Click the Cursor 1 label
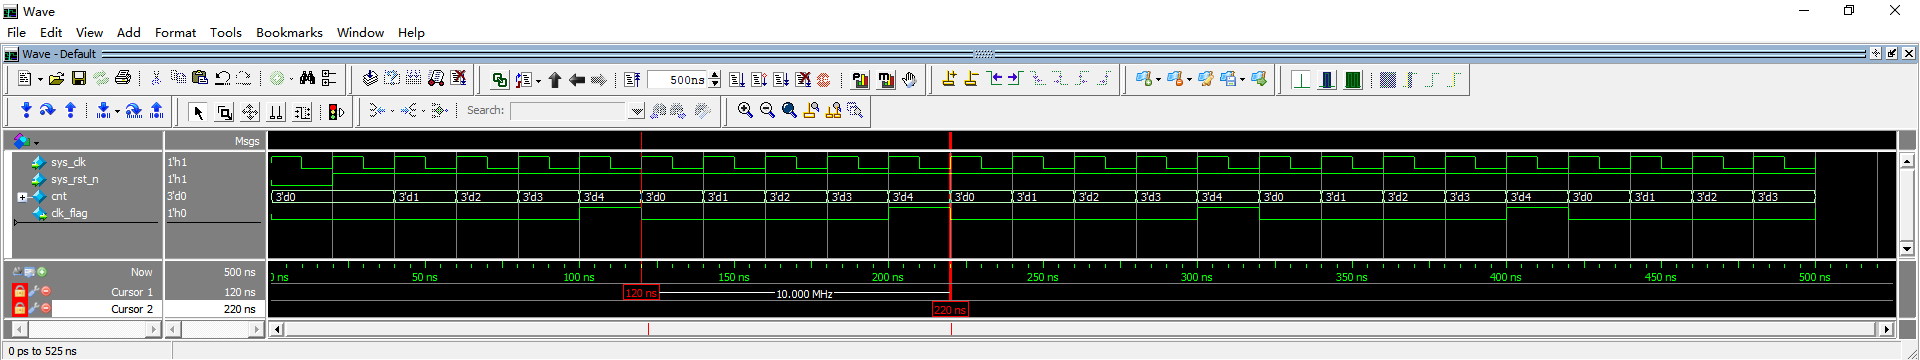The height and width of the screenshot is (360, 1920). pyautogui.click(x=132, y=292)
